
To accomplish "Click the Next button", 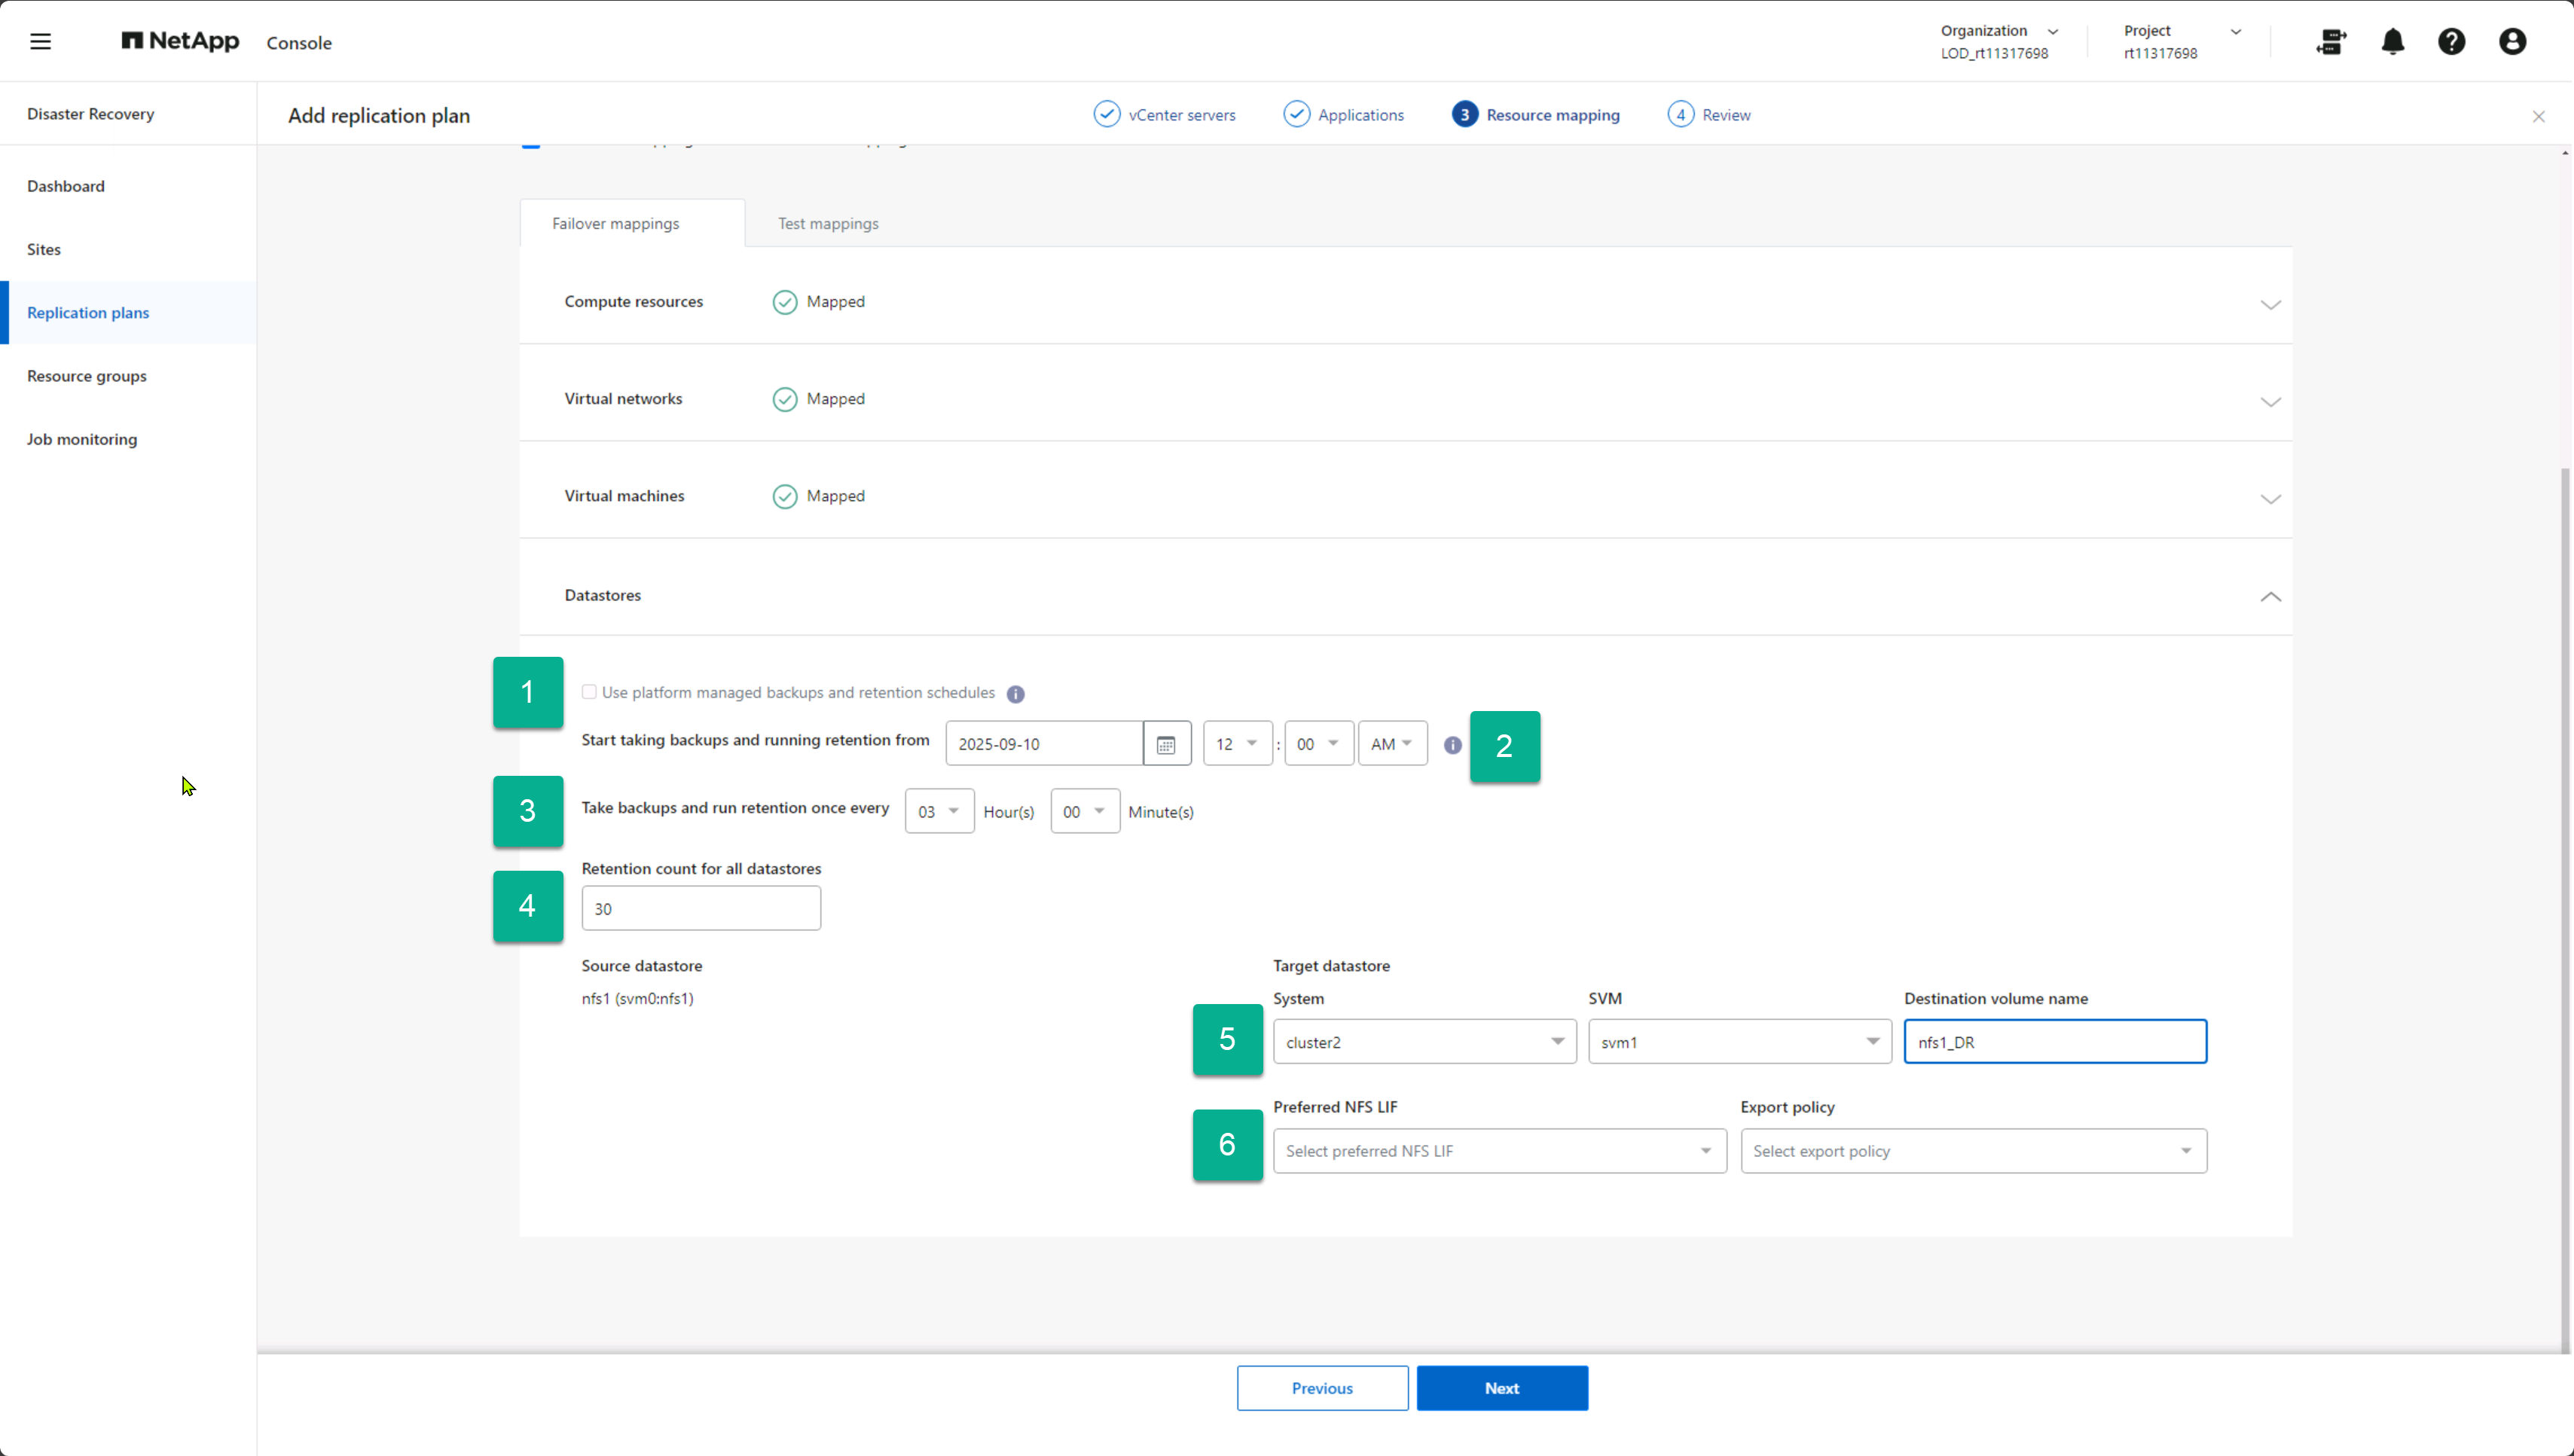I will (1501, 1388).
